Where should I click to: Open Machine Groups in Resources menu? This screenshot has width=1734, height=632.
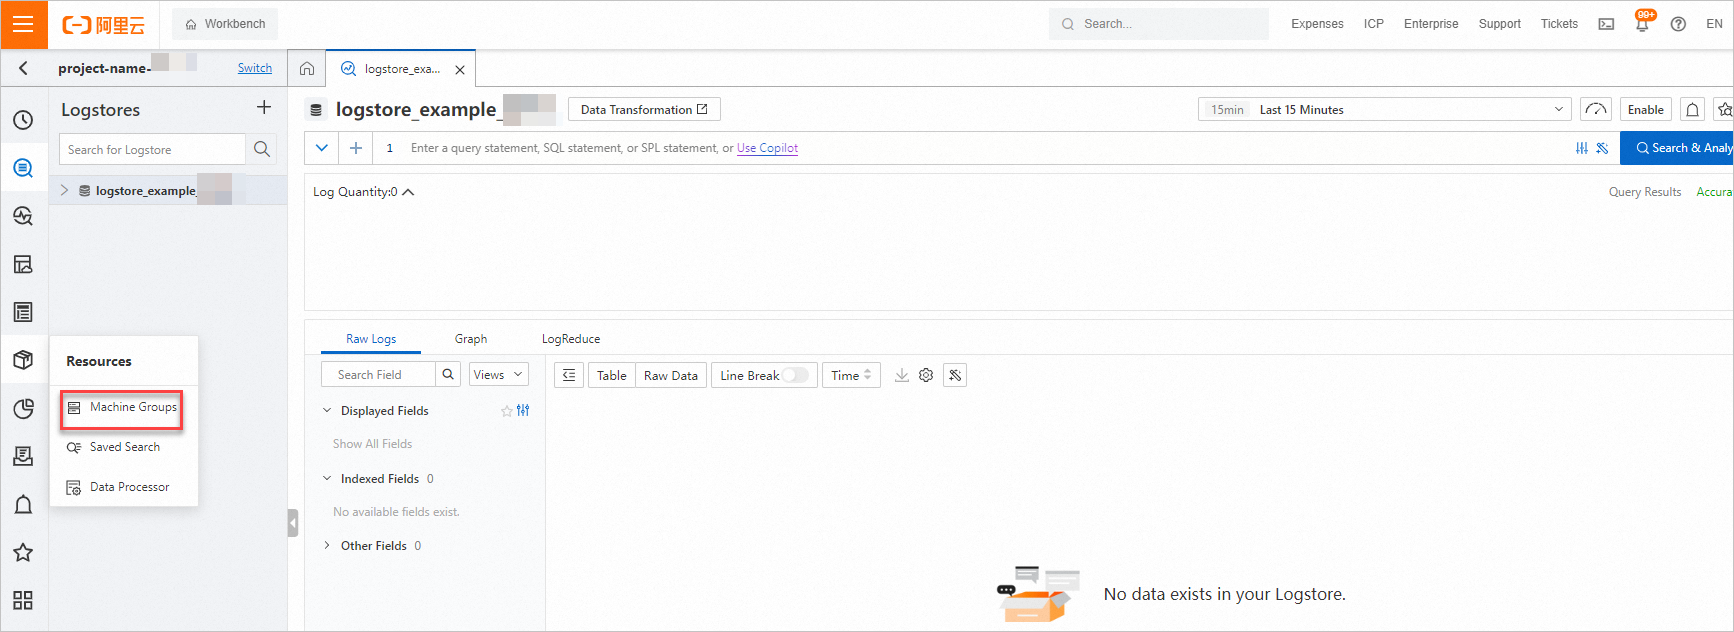(122, 408)
